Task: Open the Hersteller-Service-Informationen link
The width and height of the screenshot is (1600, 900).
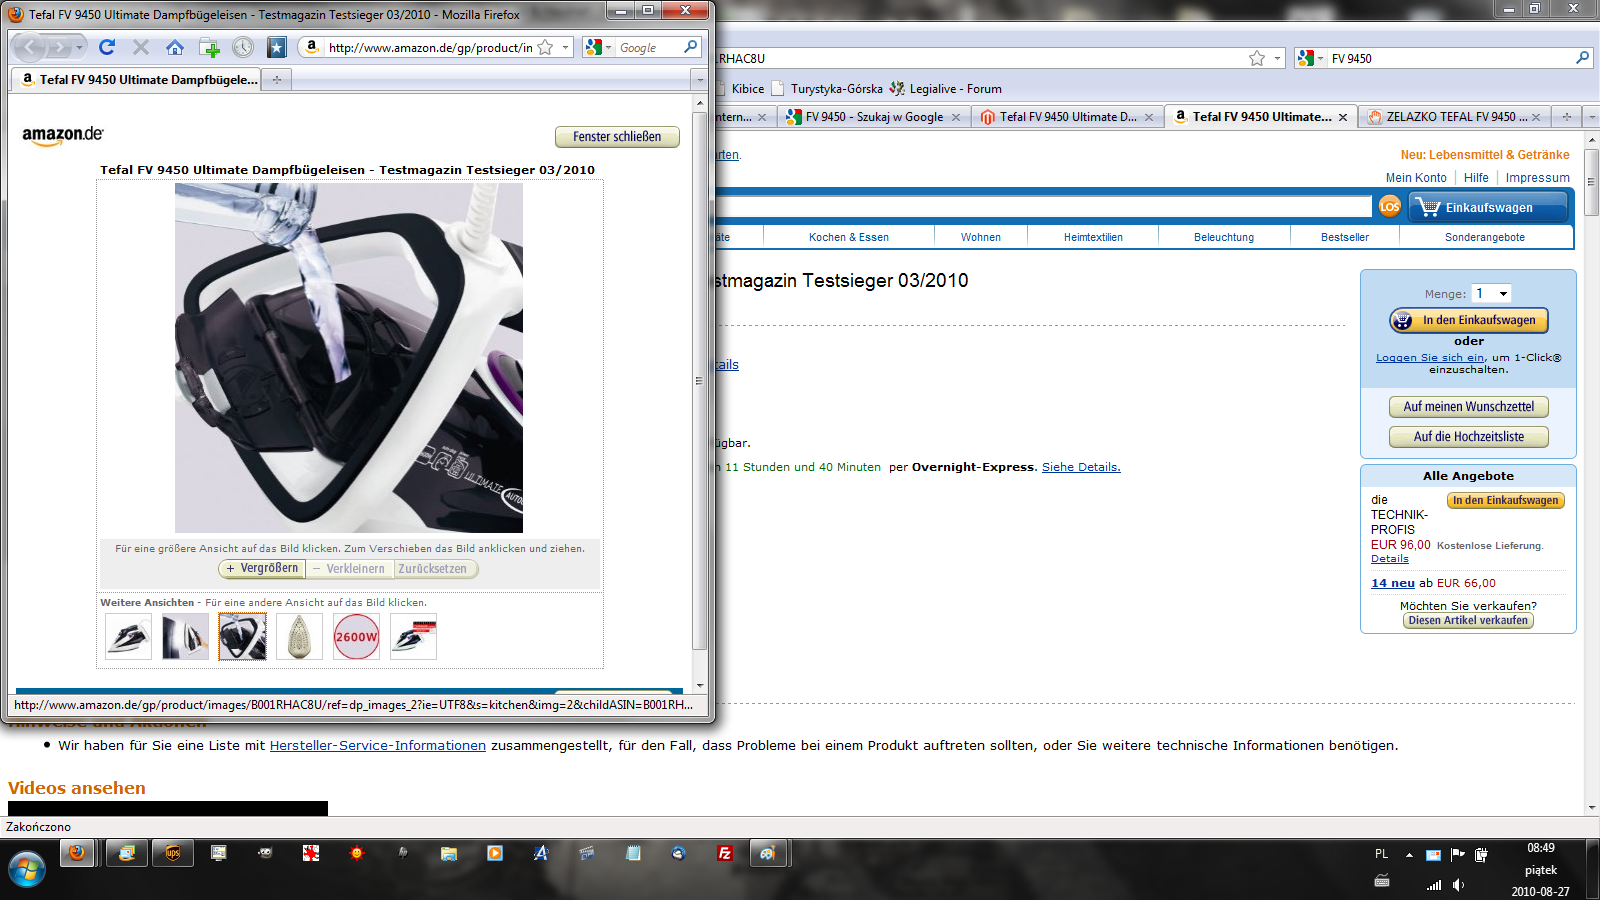Action: 377,745
